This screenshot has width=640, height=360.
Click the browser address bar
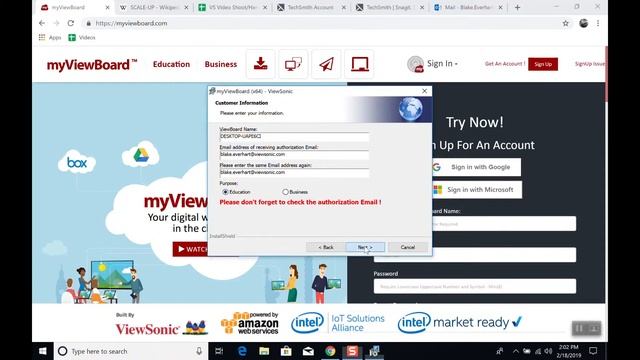tap(322, 23)
